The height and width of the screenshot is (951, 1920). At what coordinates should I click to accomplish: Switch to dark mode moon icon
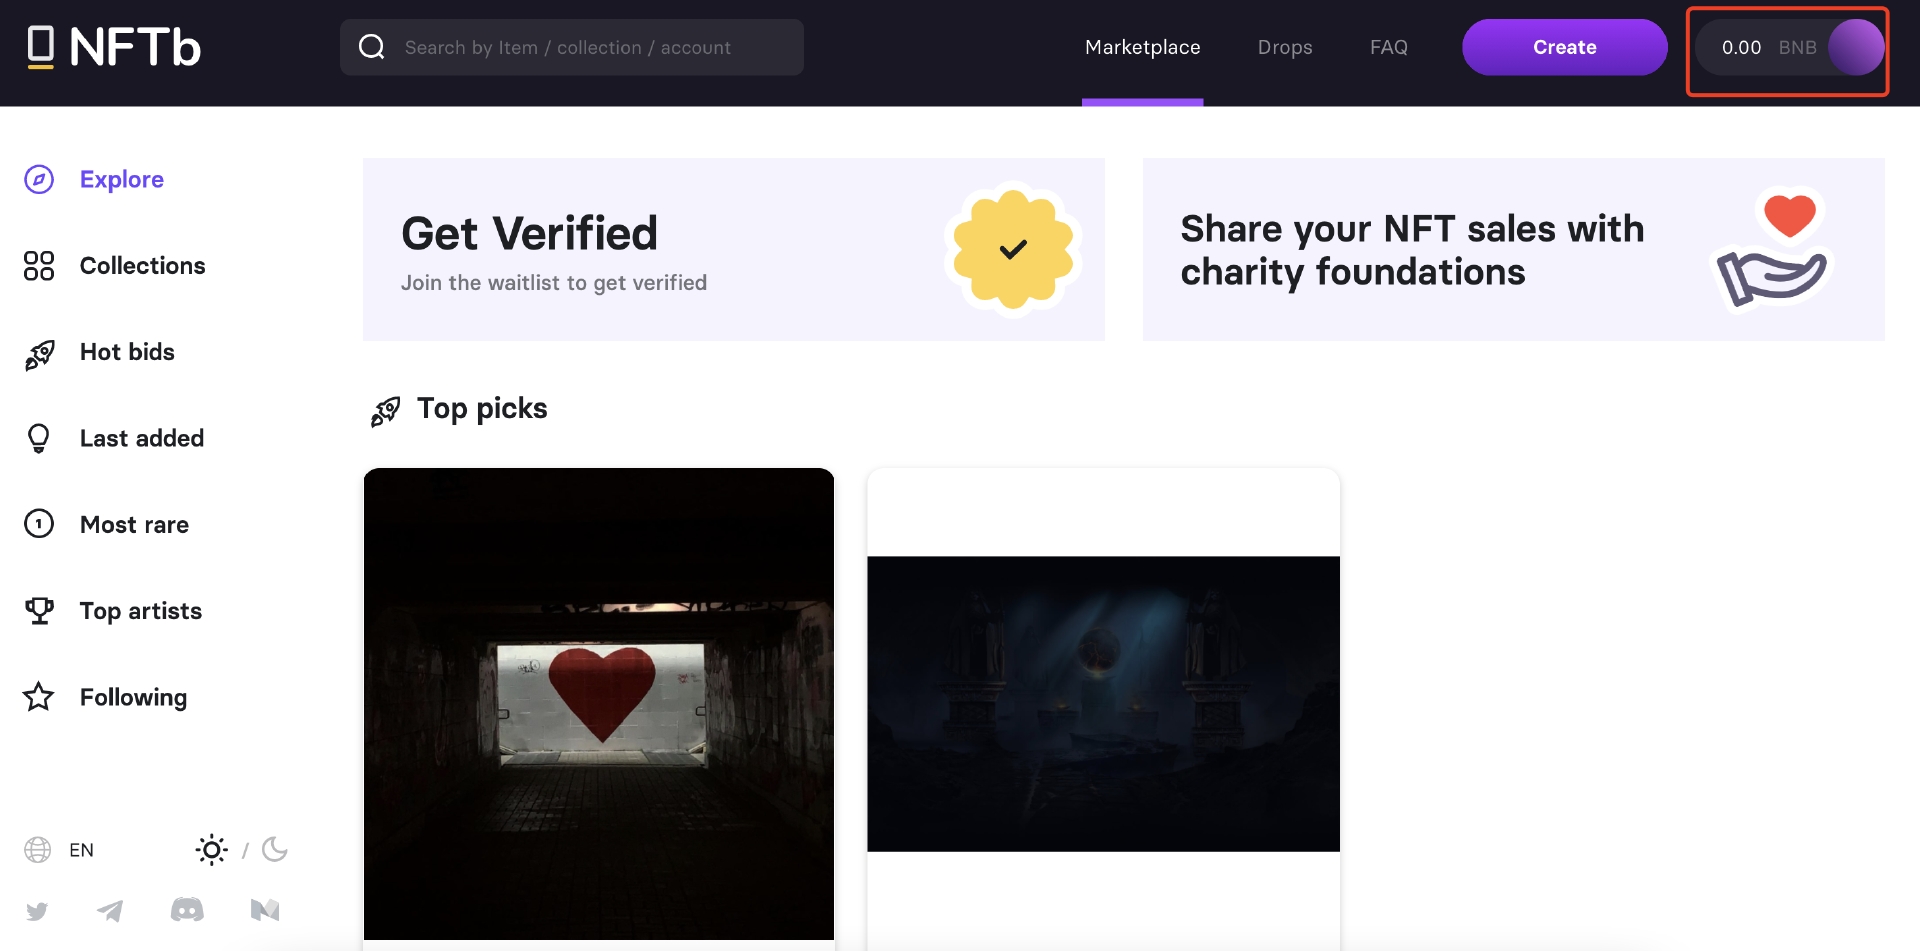pos(275,850)
